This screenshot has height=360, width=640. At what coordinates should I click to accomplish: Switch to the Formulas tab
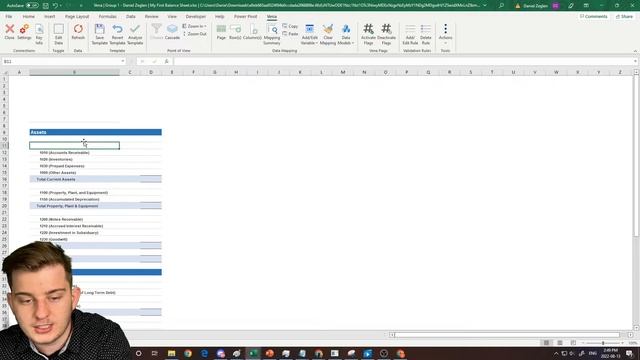(x=107, y=16)
